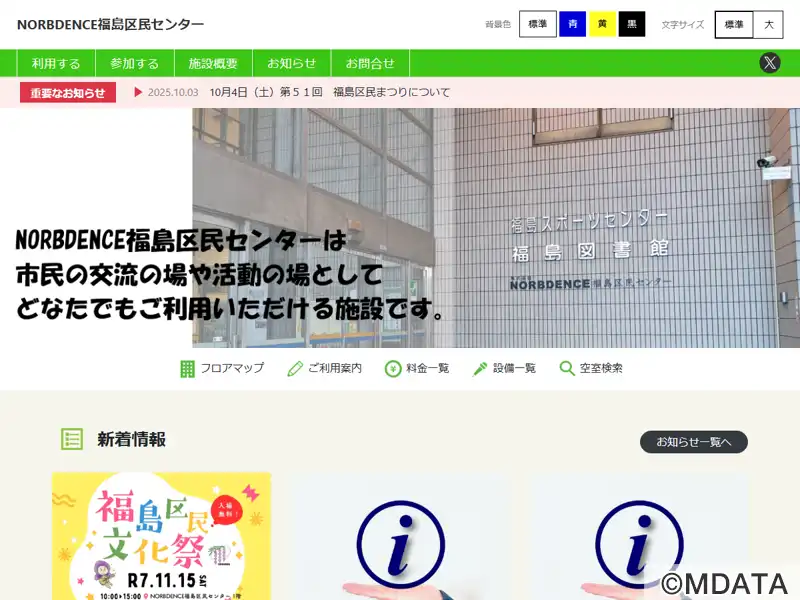The height and width of the screenshot is (600, 800).
Task: Click the yen icon for 料金一覧
Action: tap(393, 368)
